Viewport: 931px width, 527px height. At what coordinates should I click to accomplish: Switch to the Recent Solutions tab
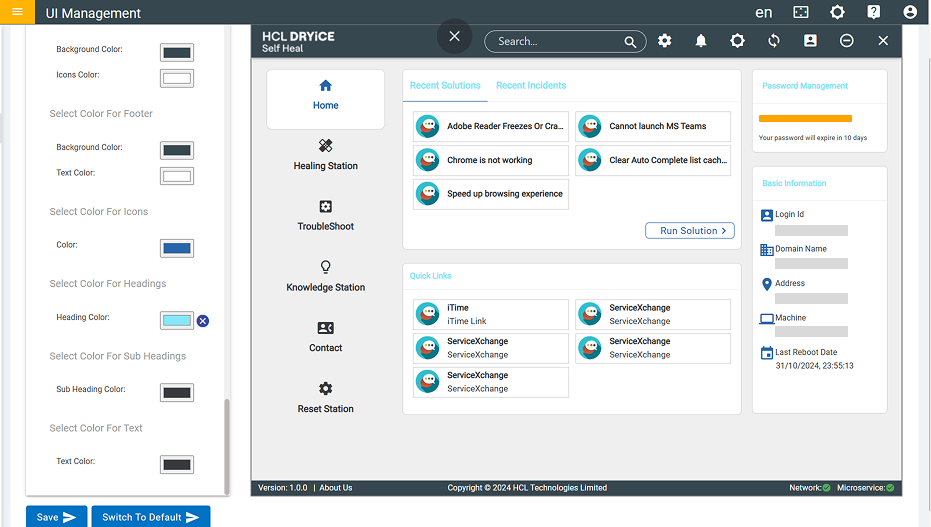coord(445,85)
